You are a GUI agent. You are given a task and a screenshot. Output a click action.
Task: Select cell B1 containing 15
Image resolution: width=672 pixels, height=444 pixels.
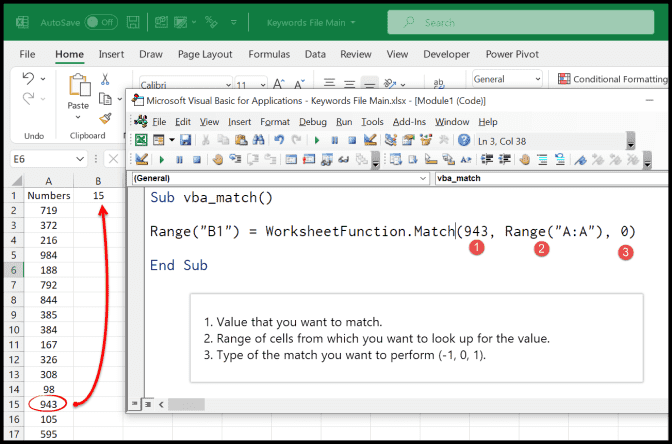[98, 195]
